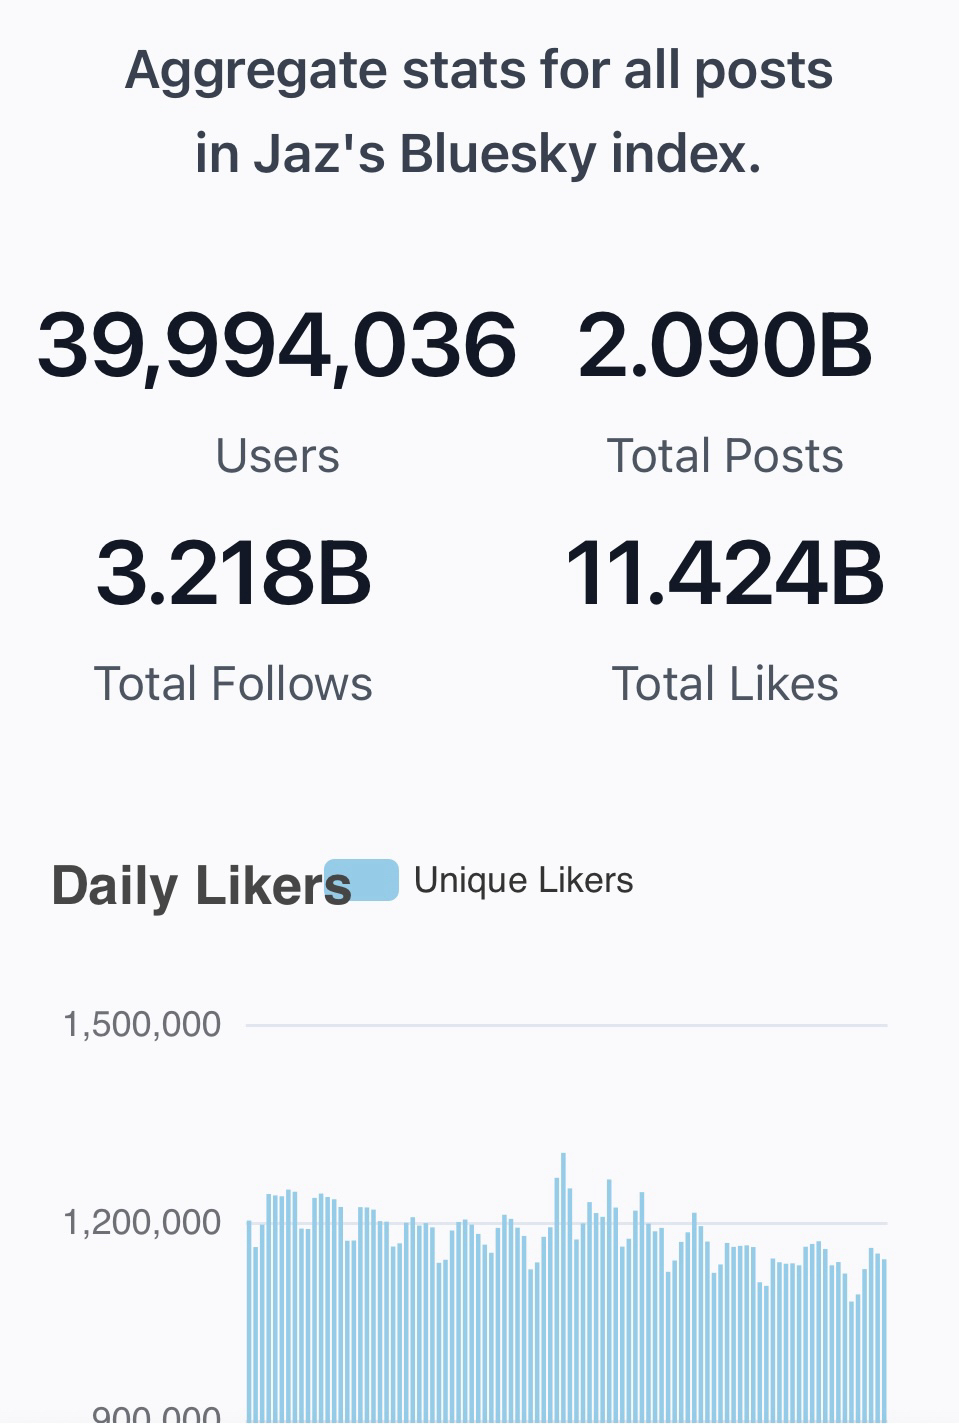
Task: Select the Total Posts label
Action: point(724,456)
